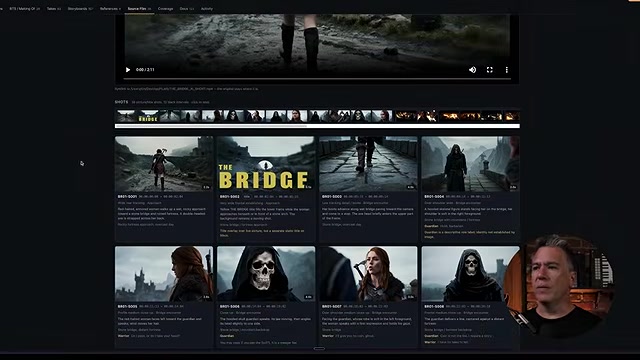Switch to the Takes tab
Viewport: 640px width, 360px height.
point(53,9)
